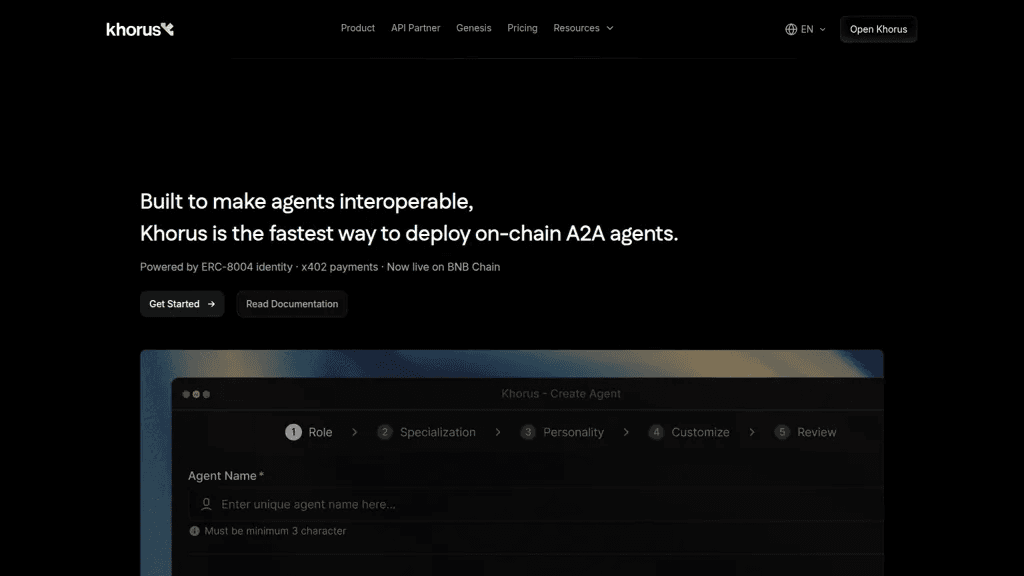Click the info icon beside minimum character hint
Screen dimensions: 1024x576
pos(195,531)
